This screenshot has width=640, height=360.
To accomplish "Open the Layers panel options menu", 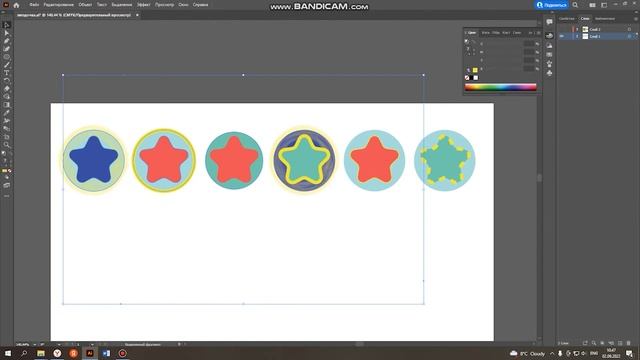I will tap(635, 18).
